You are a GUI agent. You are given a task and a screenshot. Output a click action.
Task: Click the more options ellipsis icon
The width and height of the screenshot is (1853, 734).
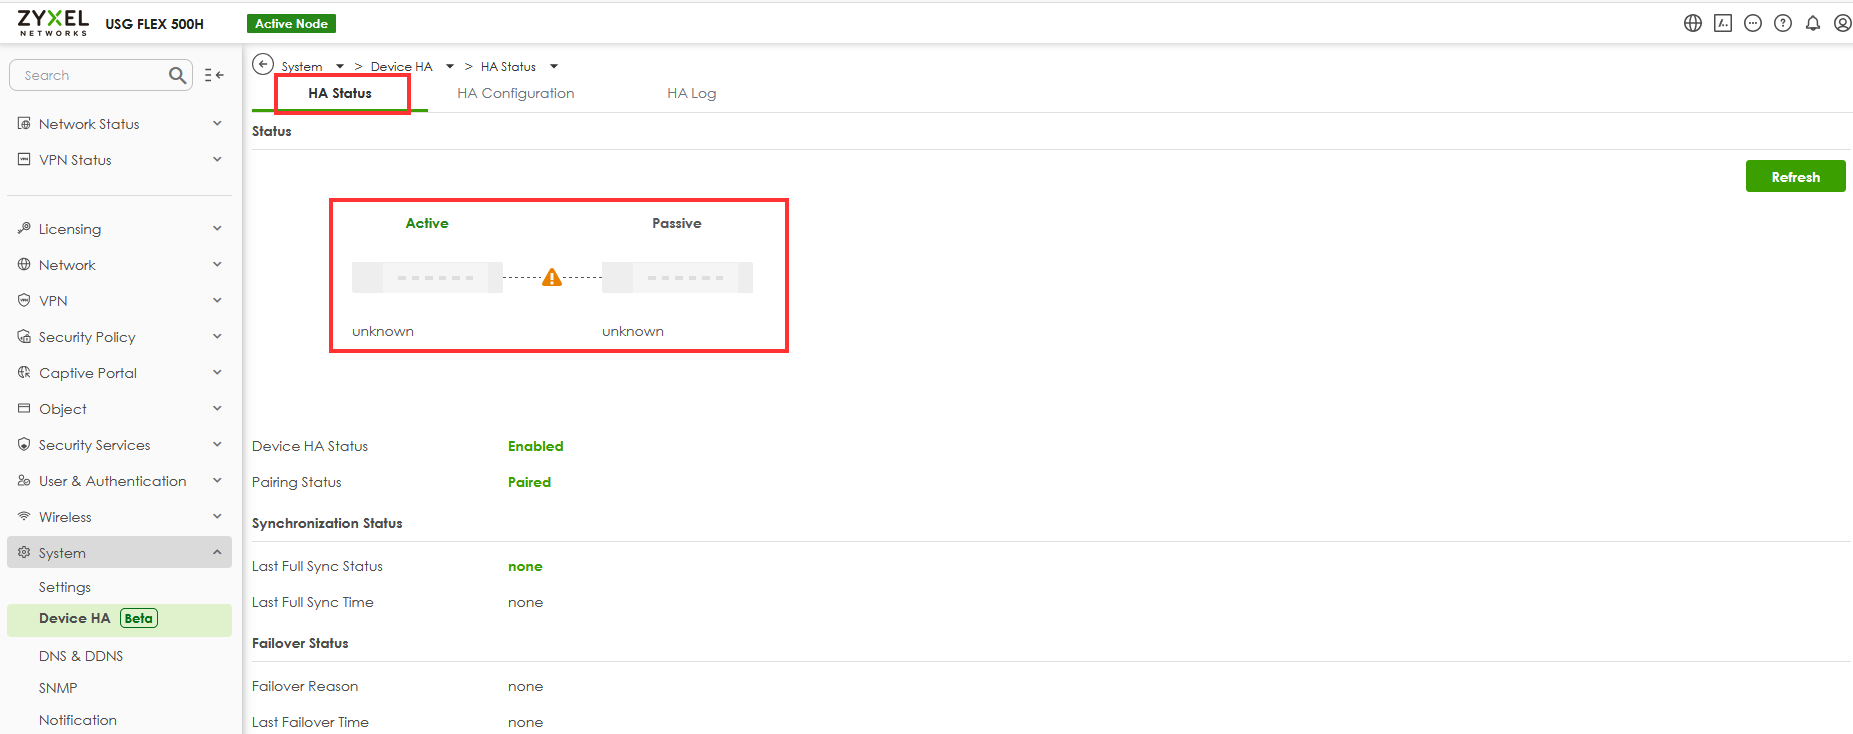coord(1752,23)
